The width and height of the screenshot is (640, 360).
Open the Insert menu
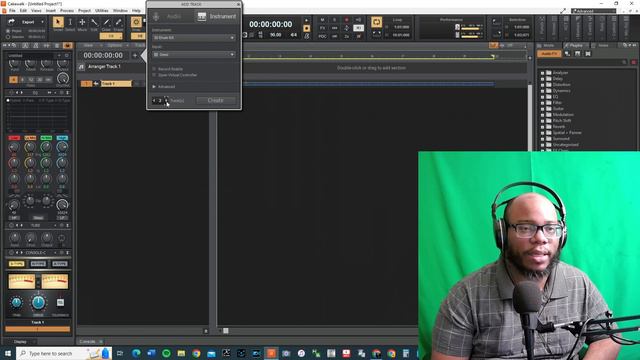[51, 11]
